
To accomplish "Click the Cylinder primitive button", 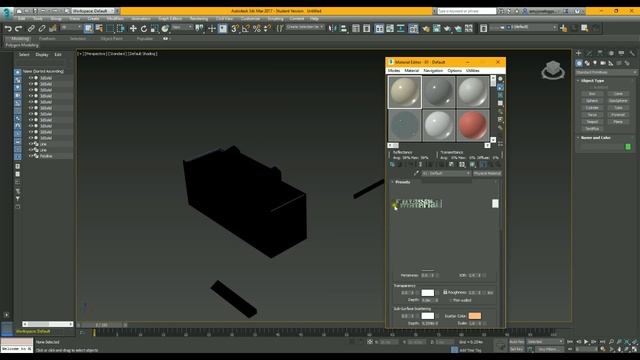I will (592, 108).
